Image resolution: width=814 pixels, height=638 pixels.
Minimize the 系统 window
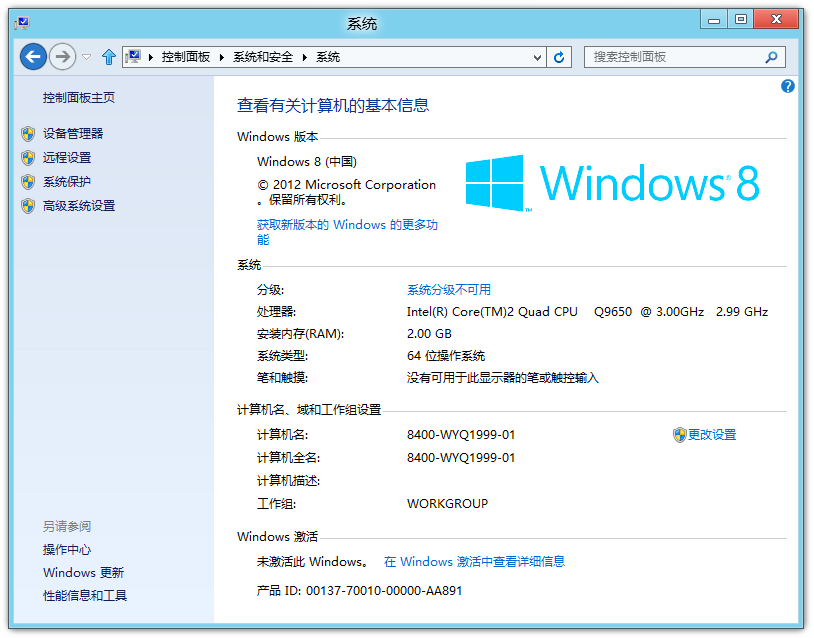click(x=714, y=20)
